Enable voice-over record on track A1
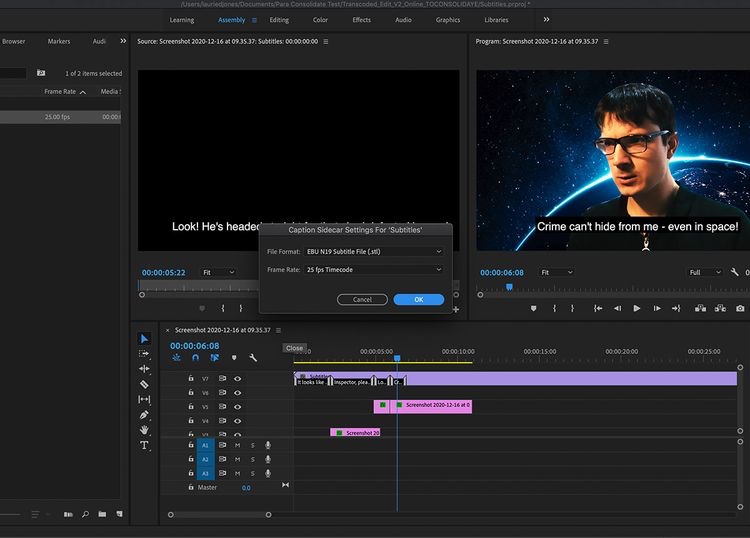Screen dimensions: 750x538 point(268,445)
